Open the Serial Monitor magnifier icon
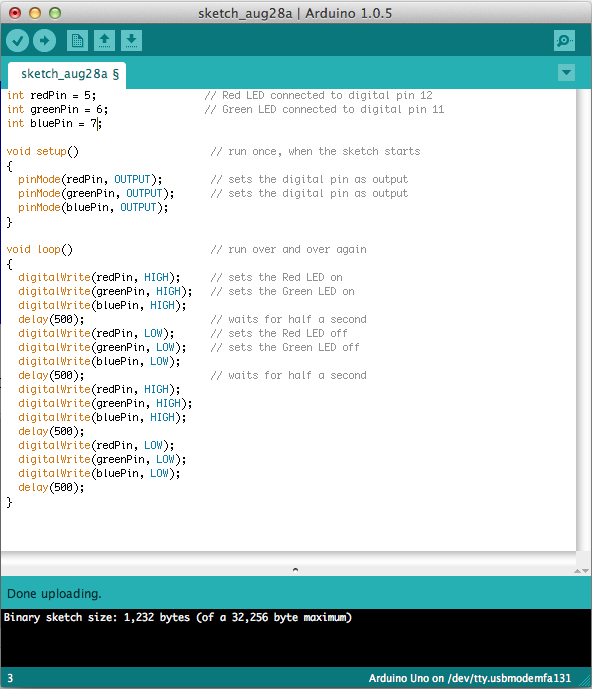 click(x=564, y=41)
